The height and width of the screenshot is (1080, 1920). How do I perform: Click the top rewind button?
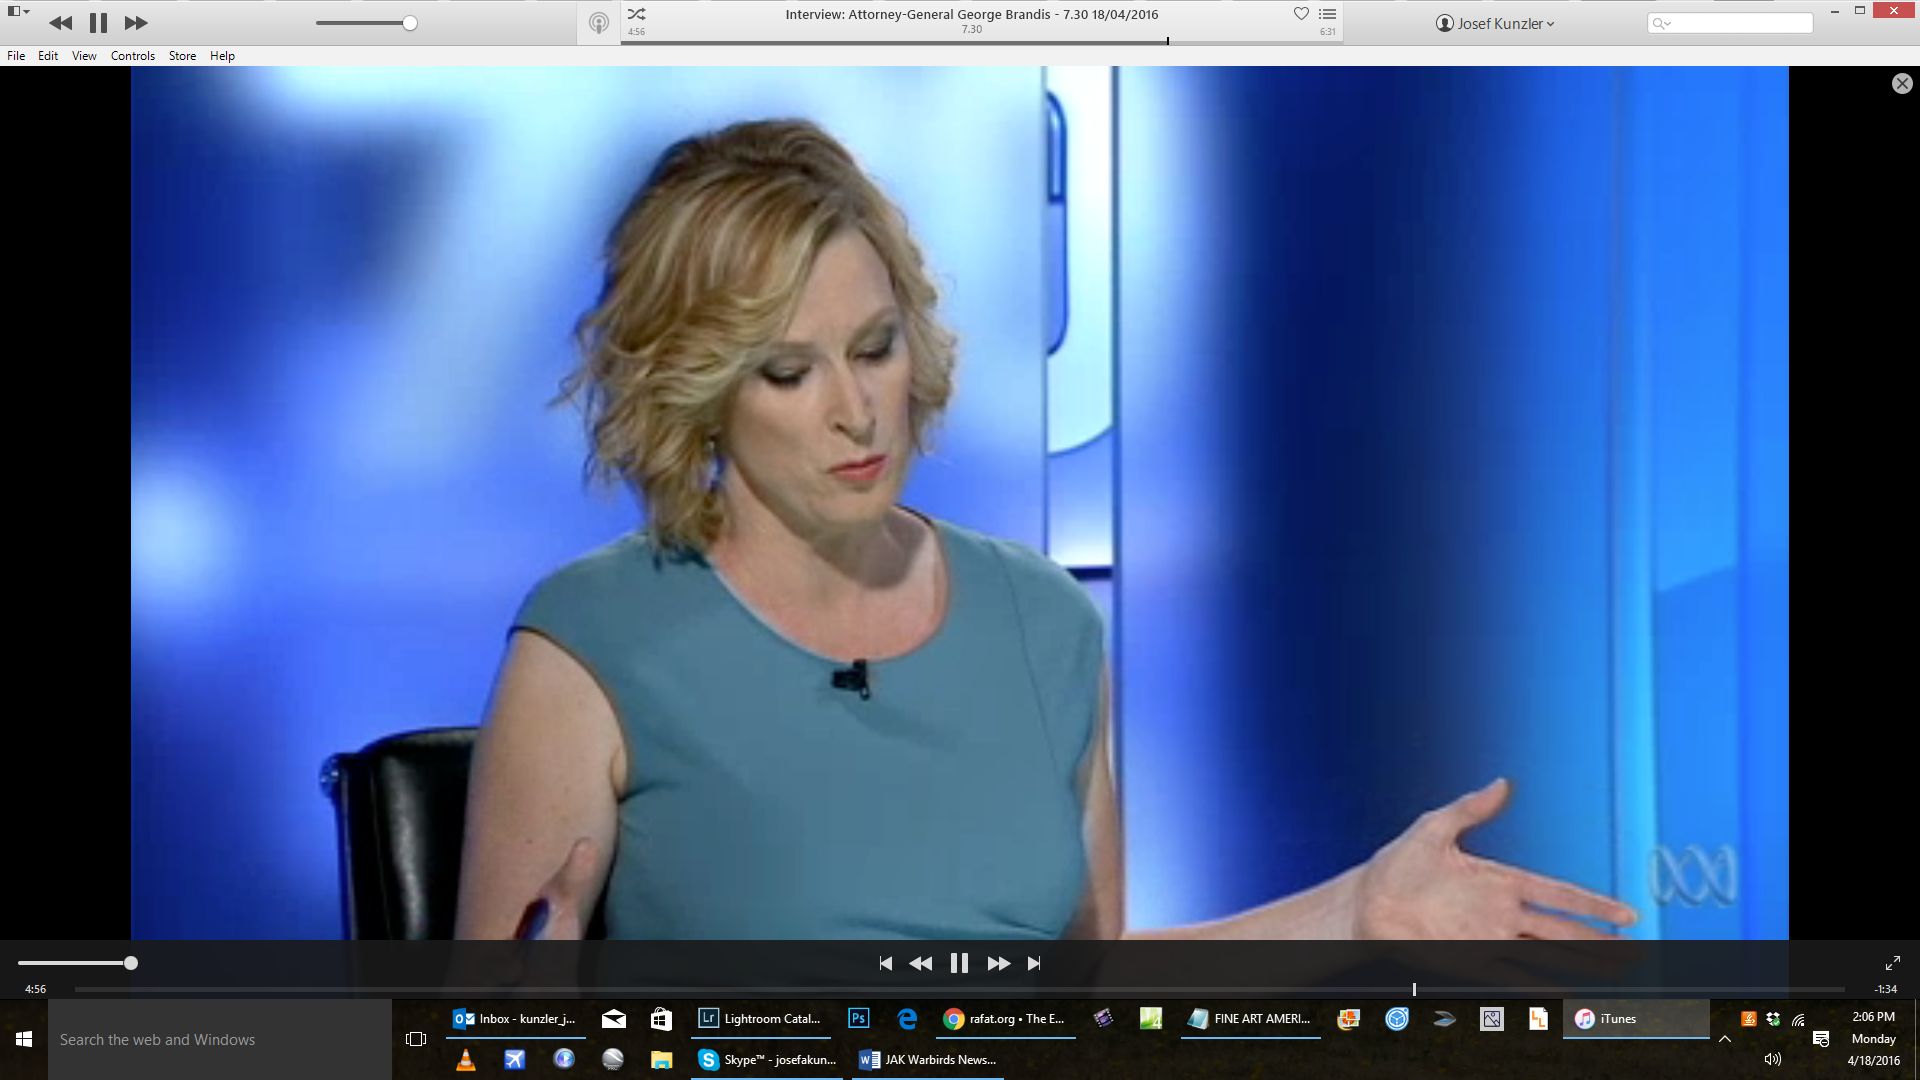pos(60,23)
